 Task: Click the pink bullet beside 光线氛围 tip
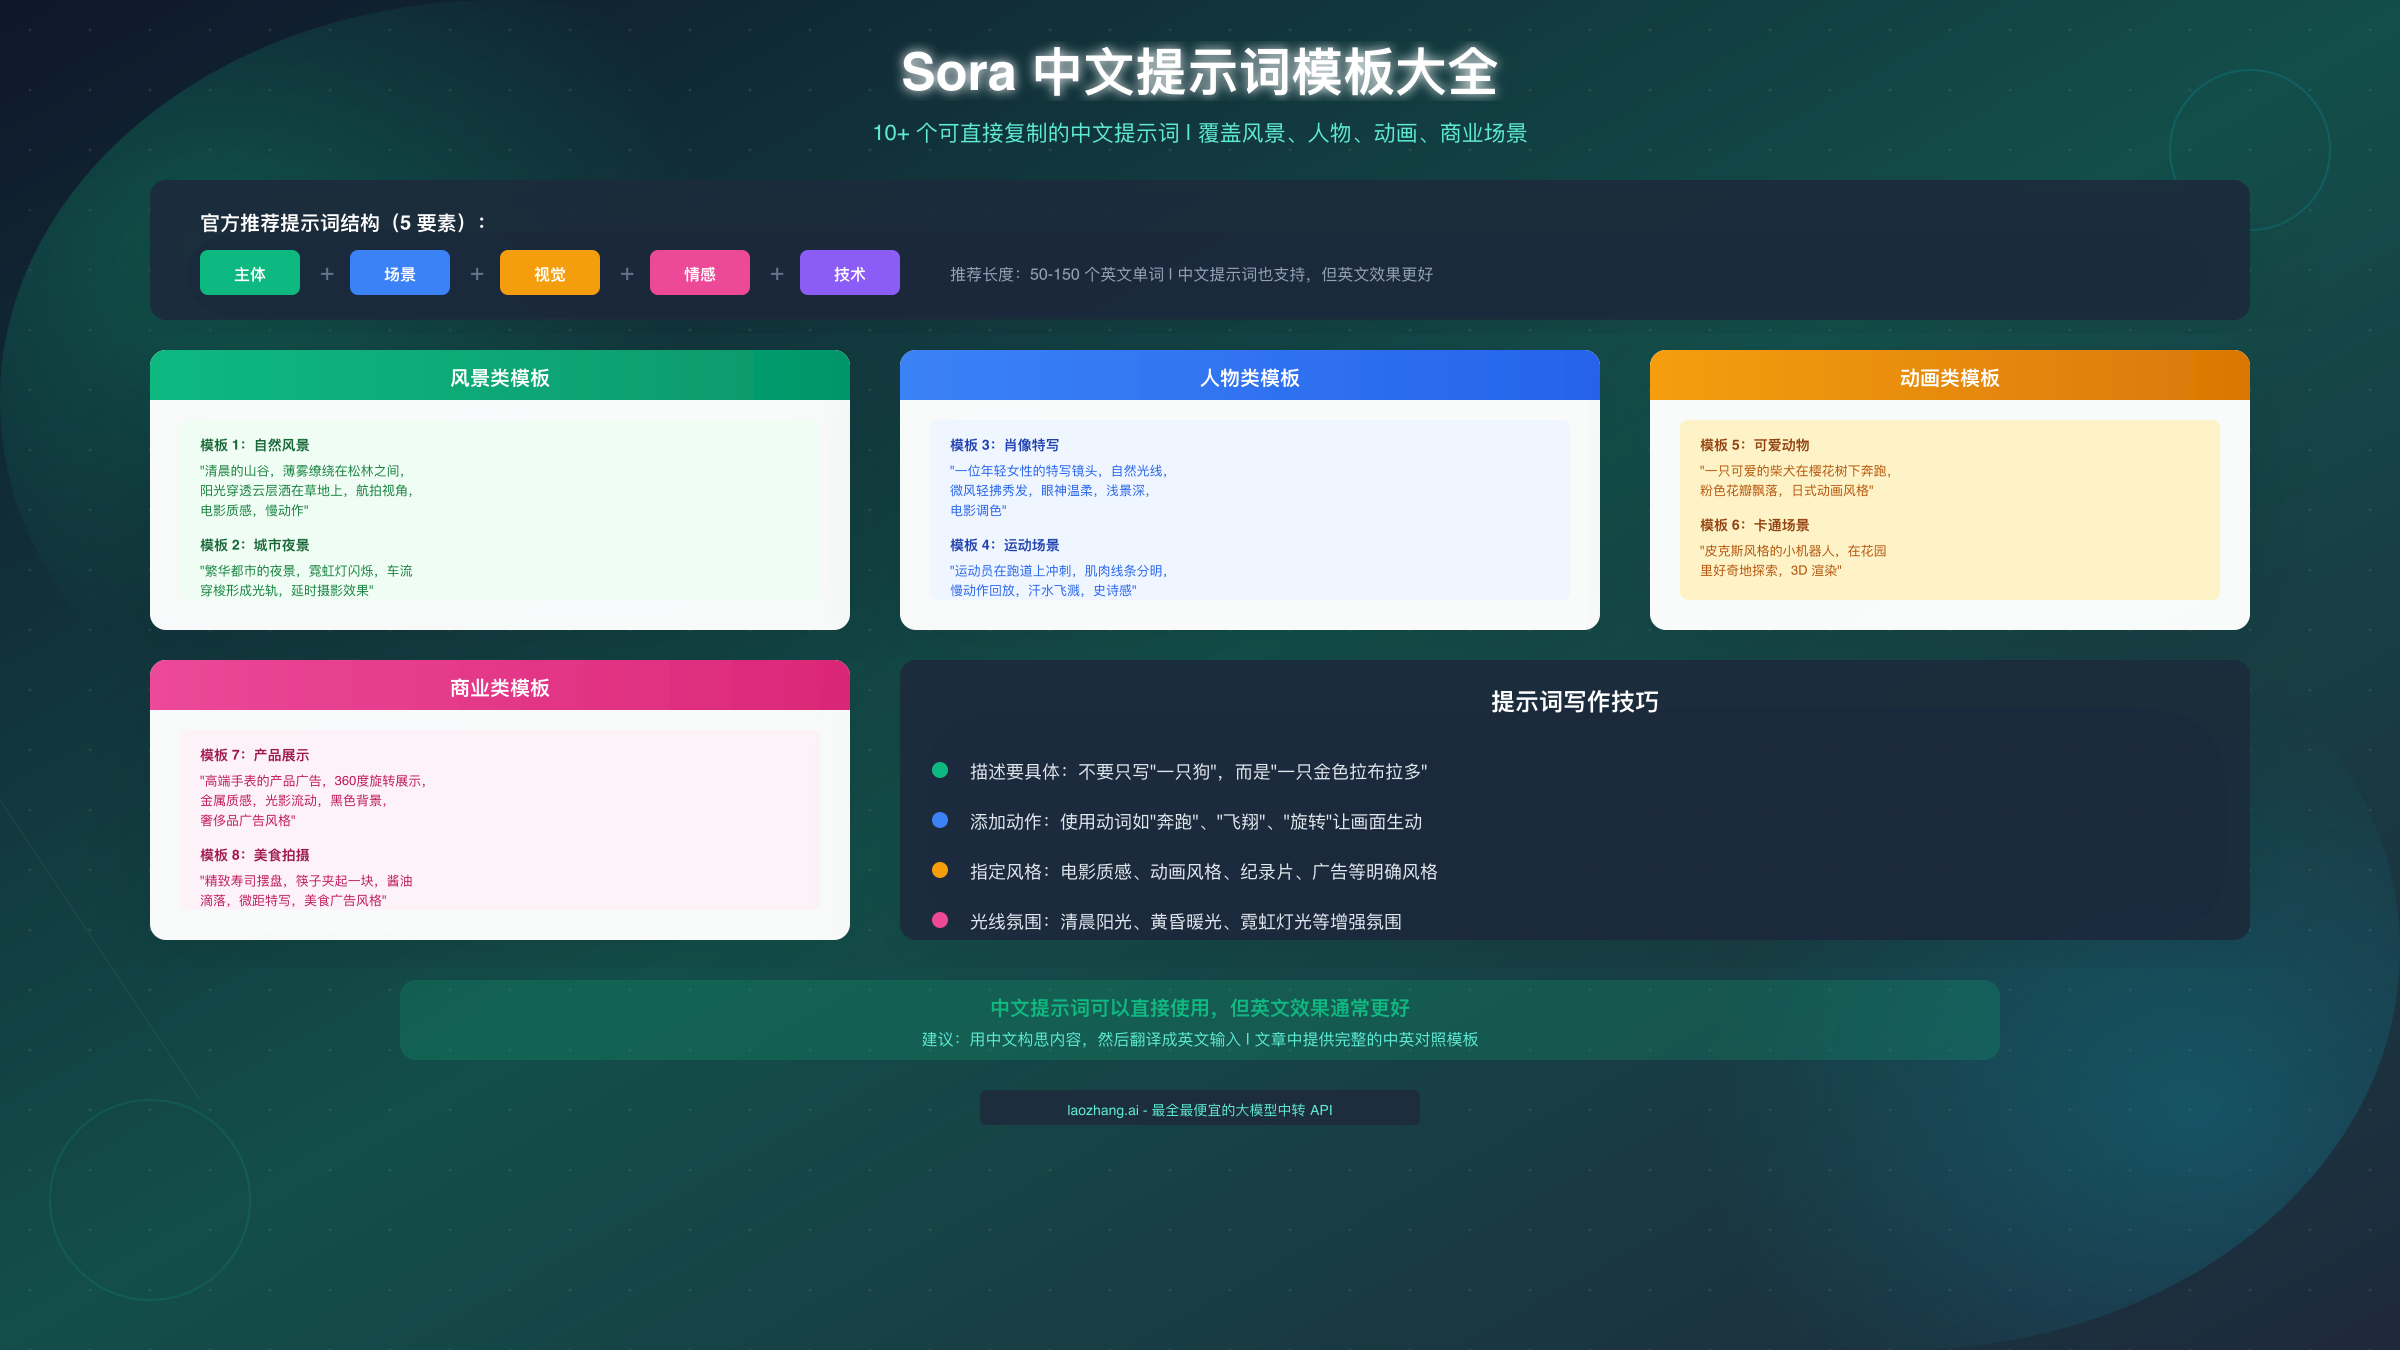(939, 920)
